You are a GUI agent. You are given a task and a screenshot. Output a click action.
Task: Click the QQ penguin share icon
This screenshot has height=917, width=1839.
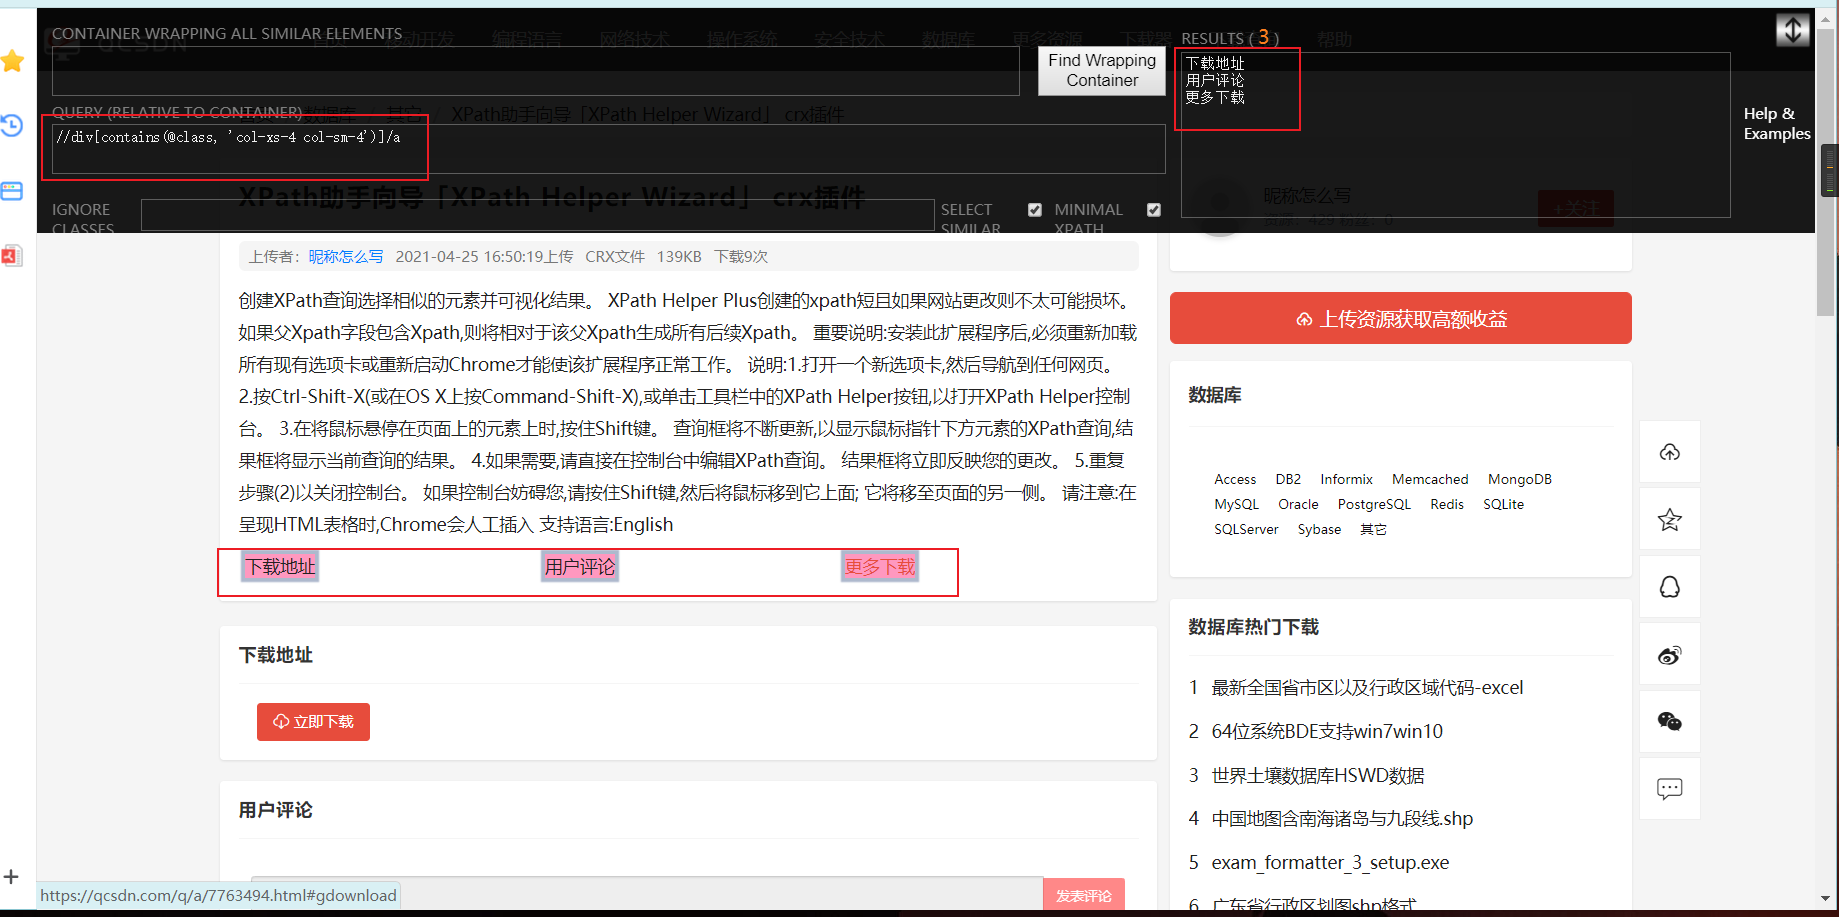tap(1670, 587)
